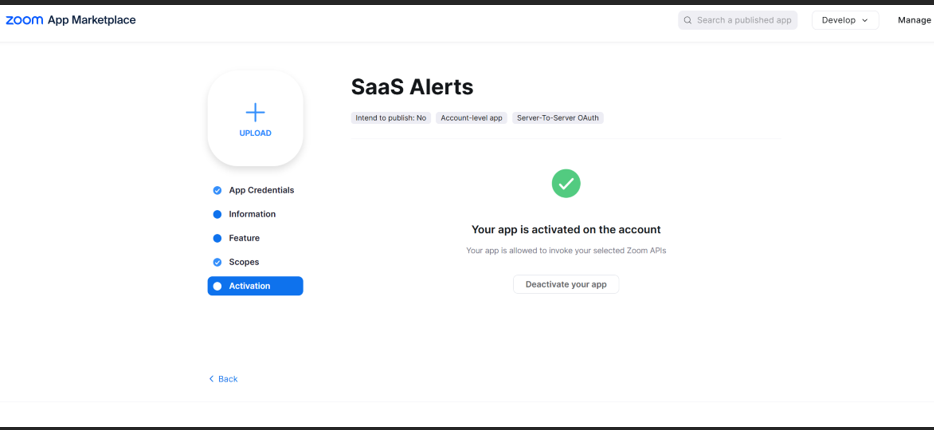Click the green activation checkmark icon
Screen dimensions: 934x430
point(566,183)
